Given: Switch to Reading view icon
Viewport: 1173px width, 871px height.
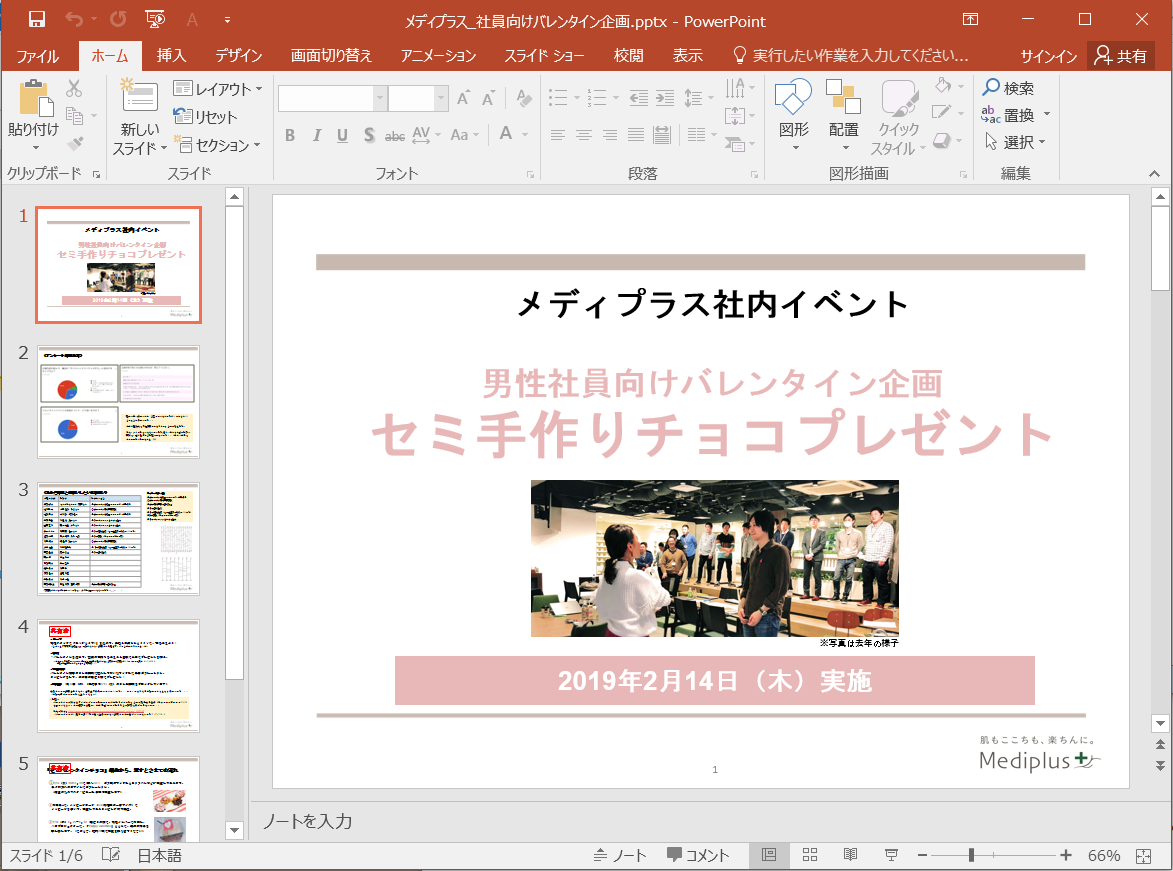Looking at the screenshot, I should 851,855.
